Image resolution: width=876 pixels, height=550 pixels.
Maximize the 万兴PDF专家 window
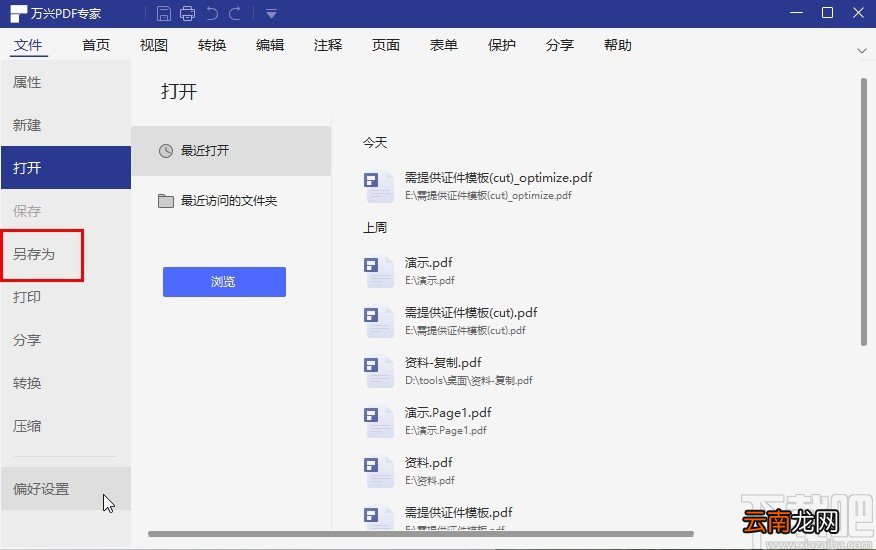[x=827, y=12]
